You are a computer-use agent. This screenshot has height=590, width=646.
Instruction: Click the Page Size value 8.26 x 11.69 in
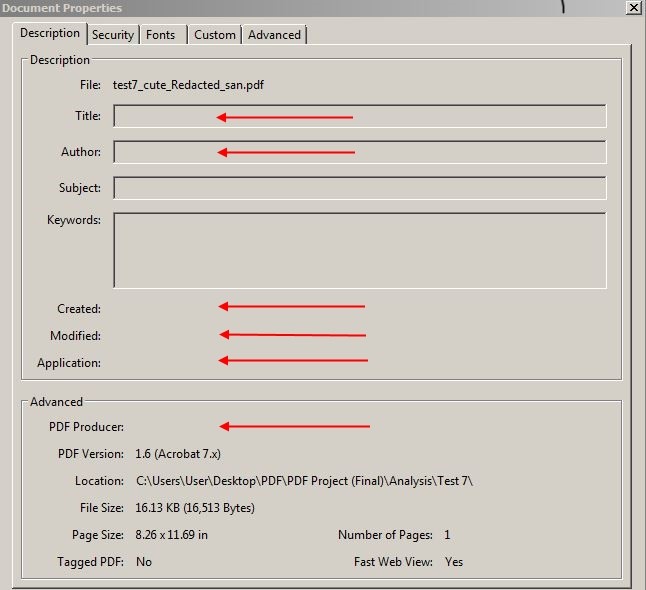(x=172, y=535)
